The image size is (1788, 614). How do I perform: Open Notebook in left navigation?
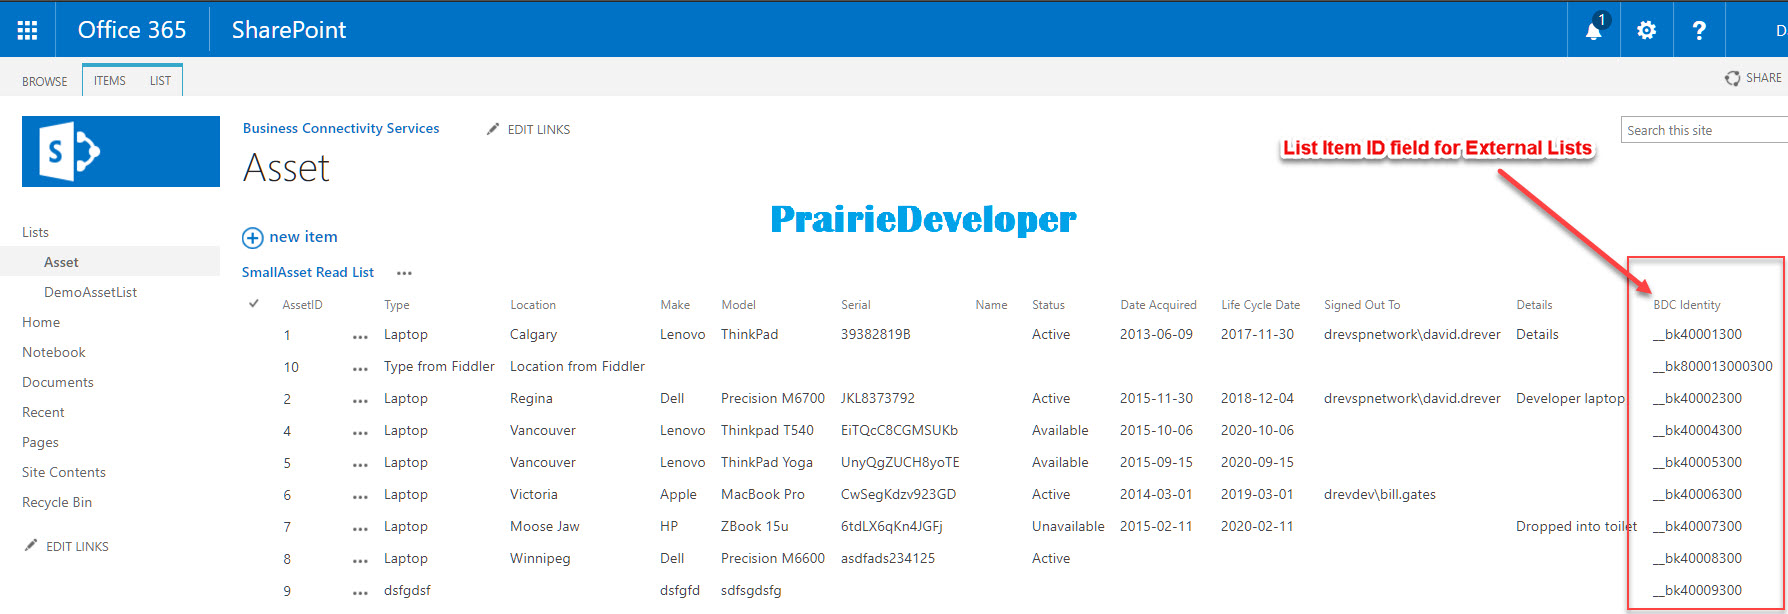pos(54,352)
